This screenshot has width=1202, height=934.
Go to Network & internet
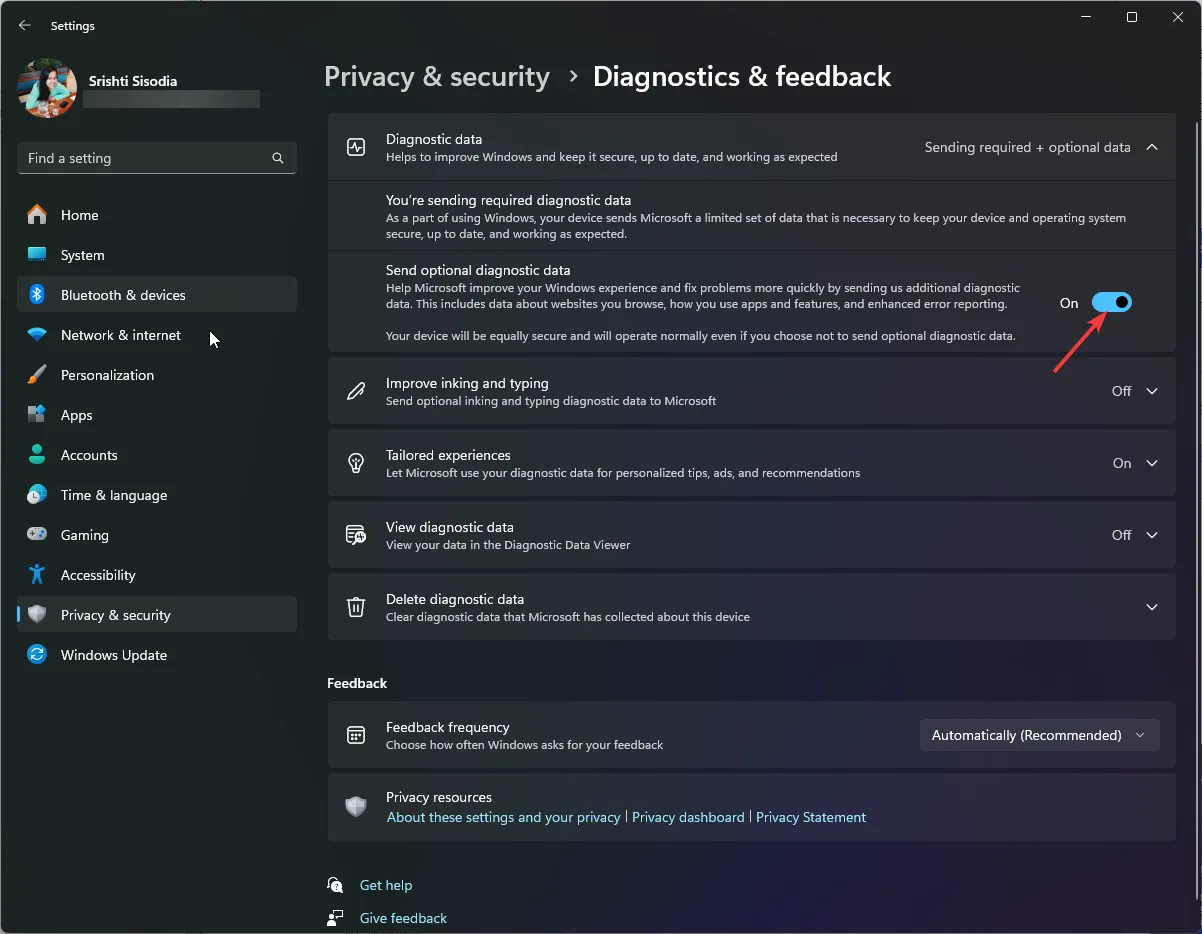(157, 335)
